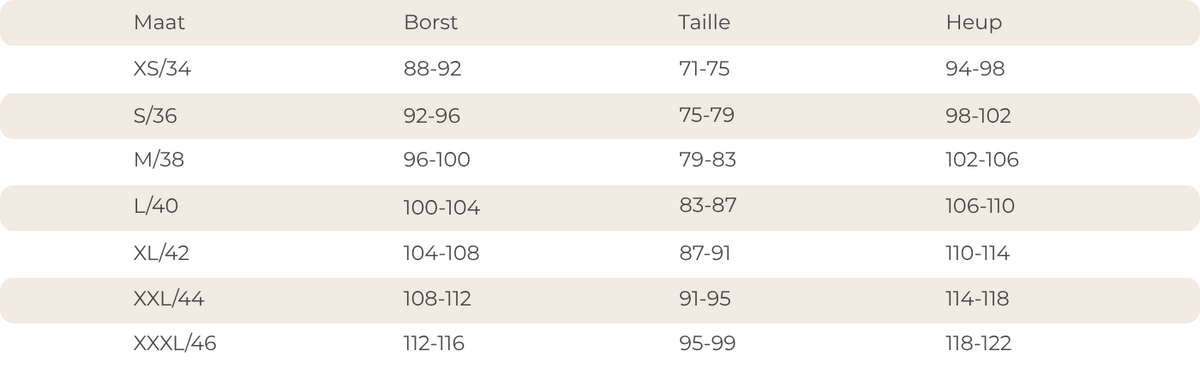The width and height of the screenshot is (1200, 369).
Task: Select the XXXL/46 size cell
Action: click(175, 344)
